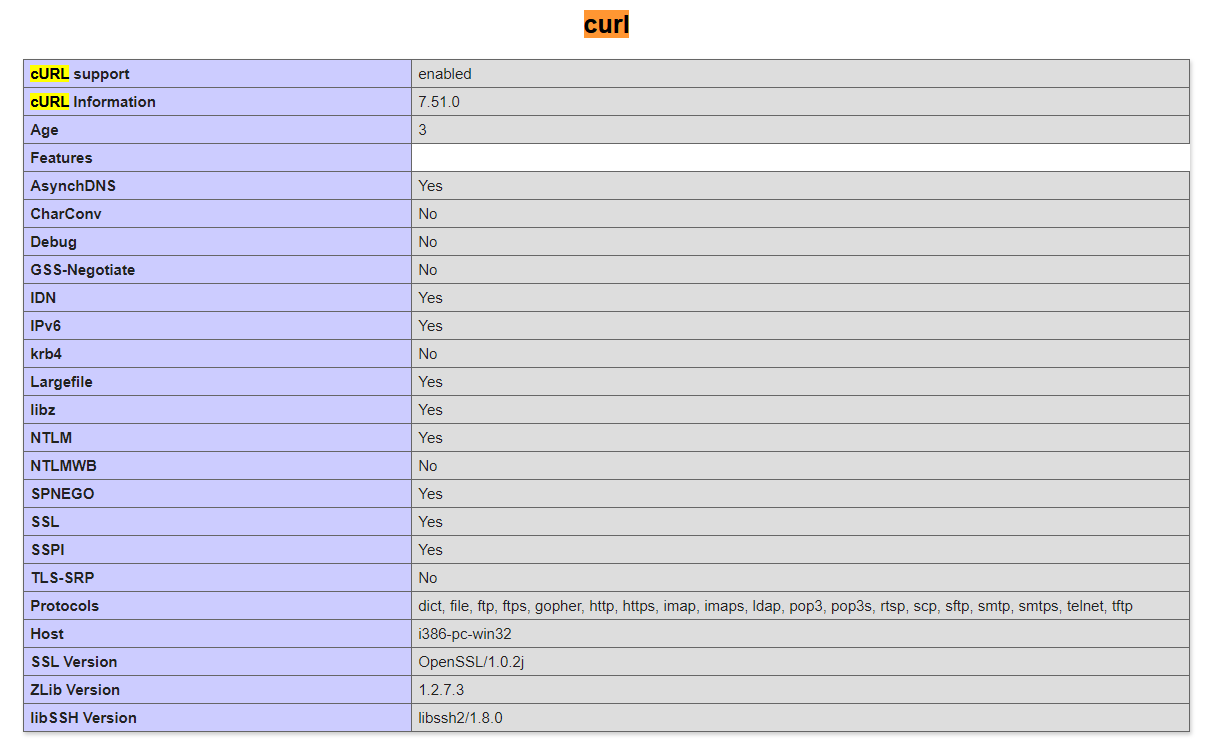Click the "SSPI" label cell
Viewport: 1223px width, 744px height.
(217, 550)
